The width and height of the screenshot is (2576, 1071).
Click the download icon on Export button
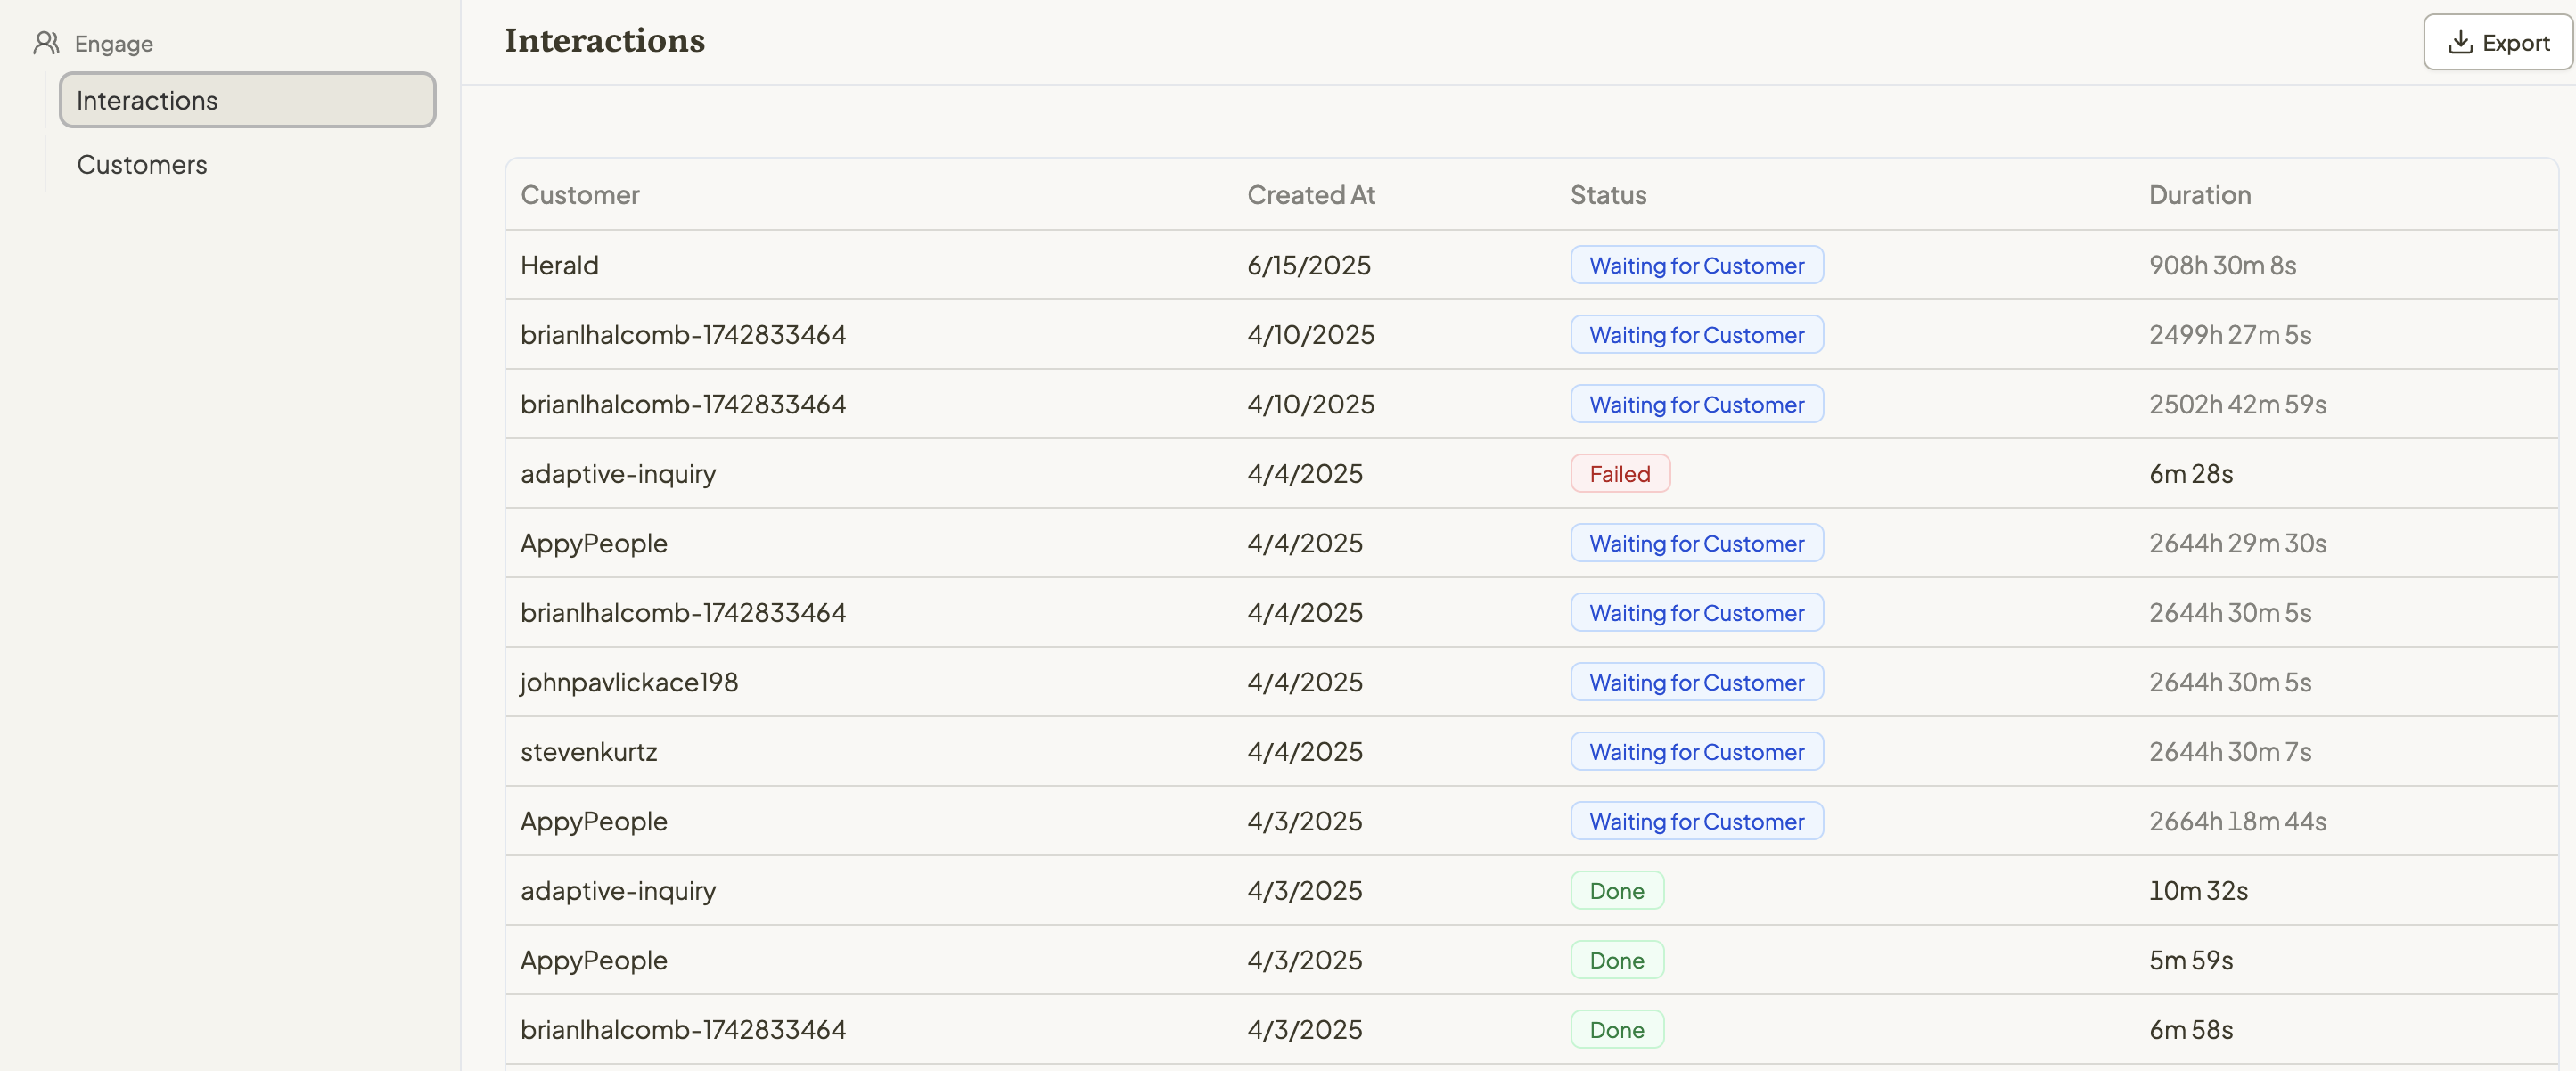(2458, 42)
